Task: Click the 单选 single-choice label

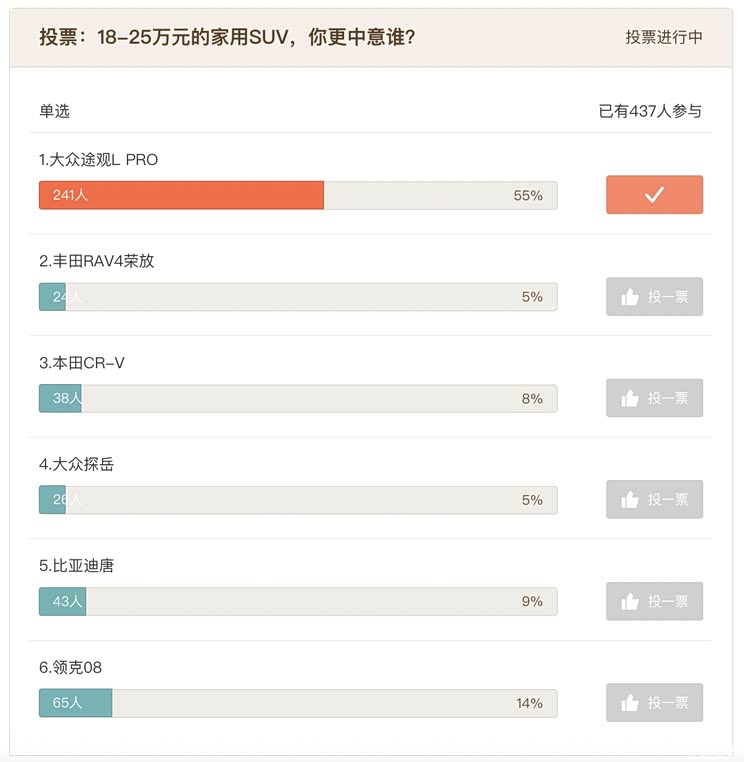Action: tap(55, 111)
